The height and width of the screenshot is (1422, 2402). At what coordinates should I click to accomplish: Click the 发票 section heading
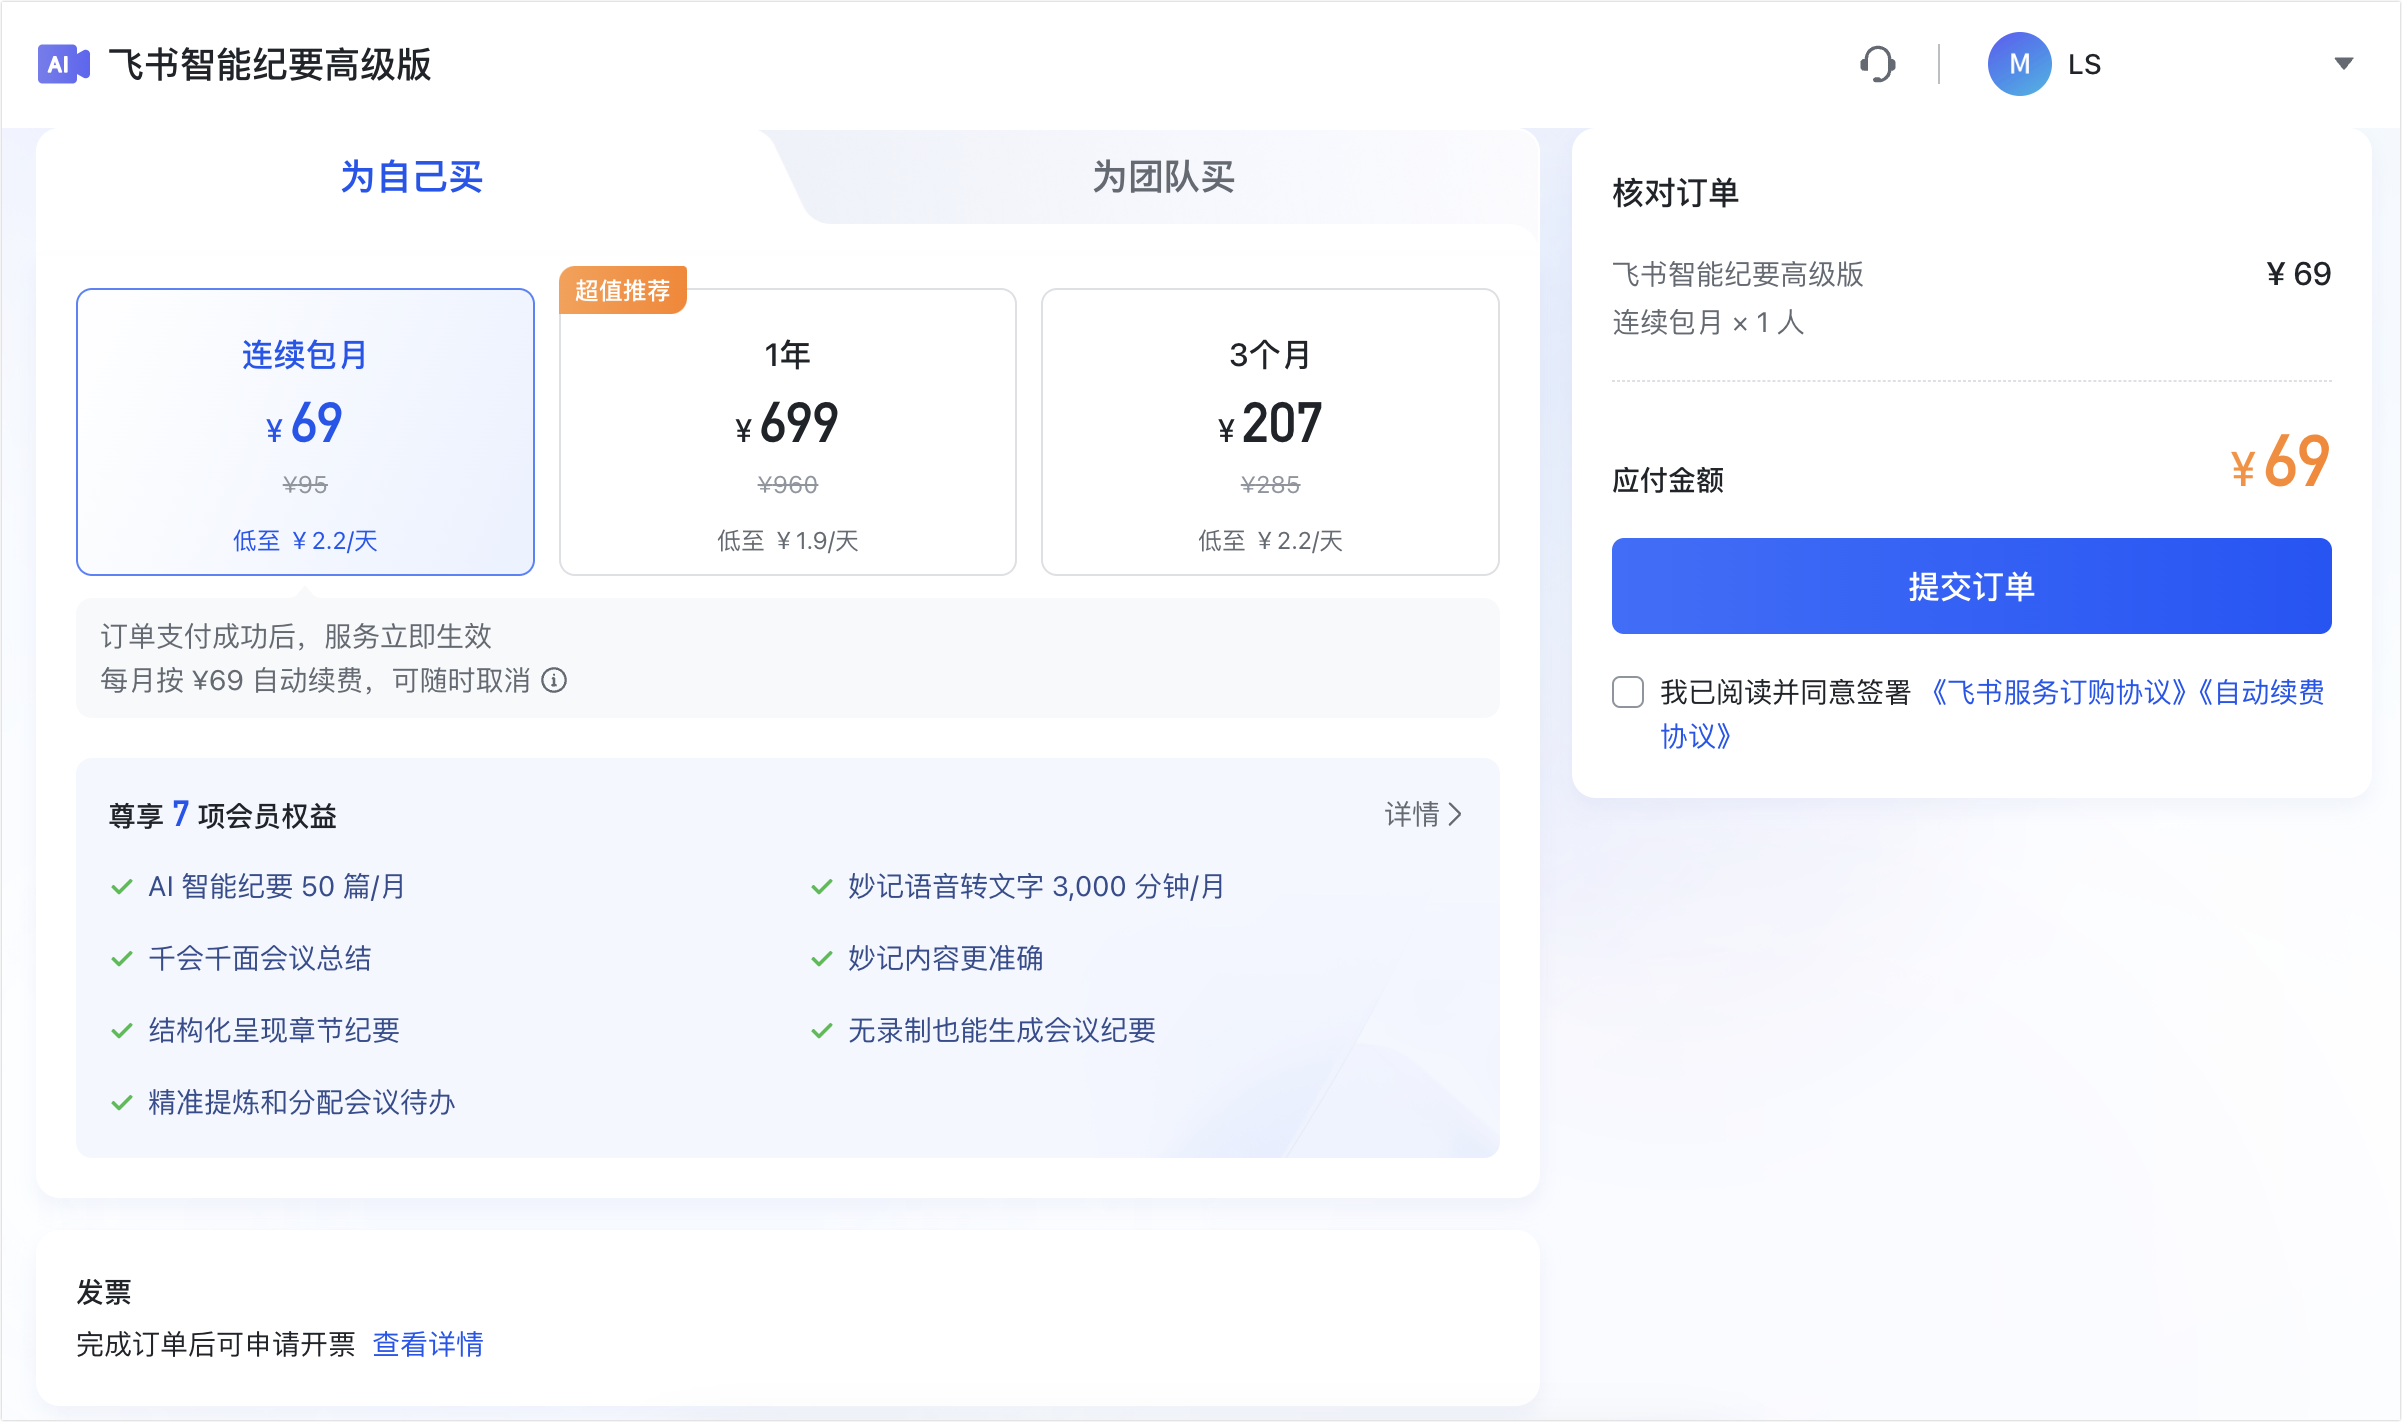click(104, 1292)
